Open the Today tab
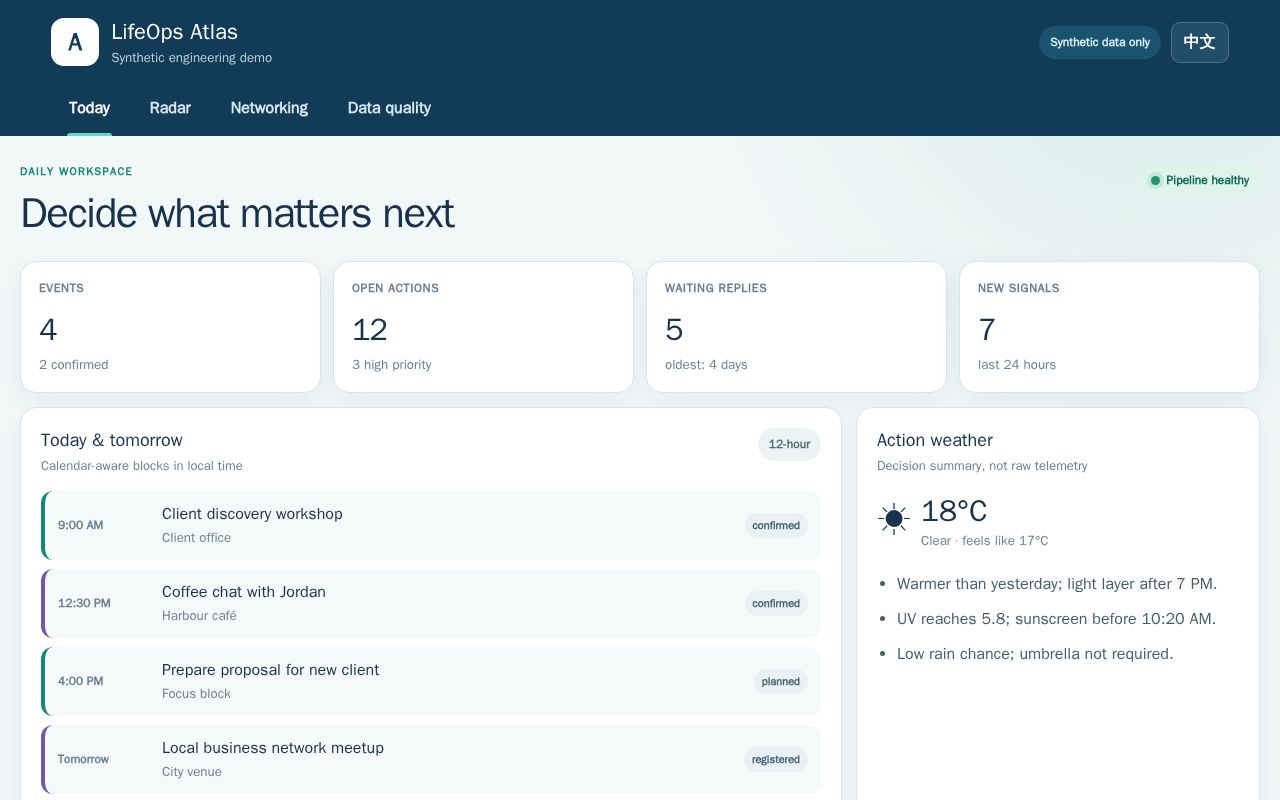1280x800 pixels. [x=89, y=108]
